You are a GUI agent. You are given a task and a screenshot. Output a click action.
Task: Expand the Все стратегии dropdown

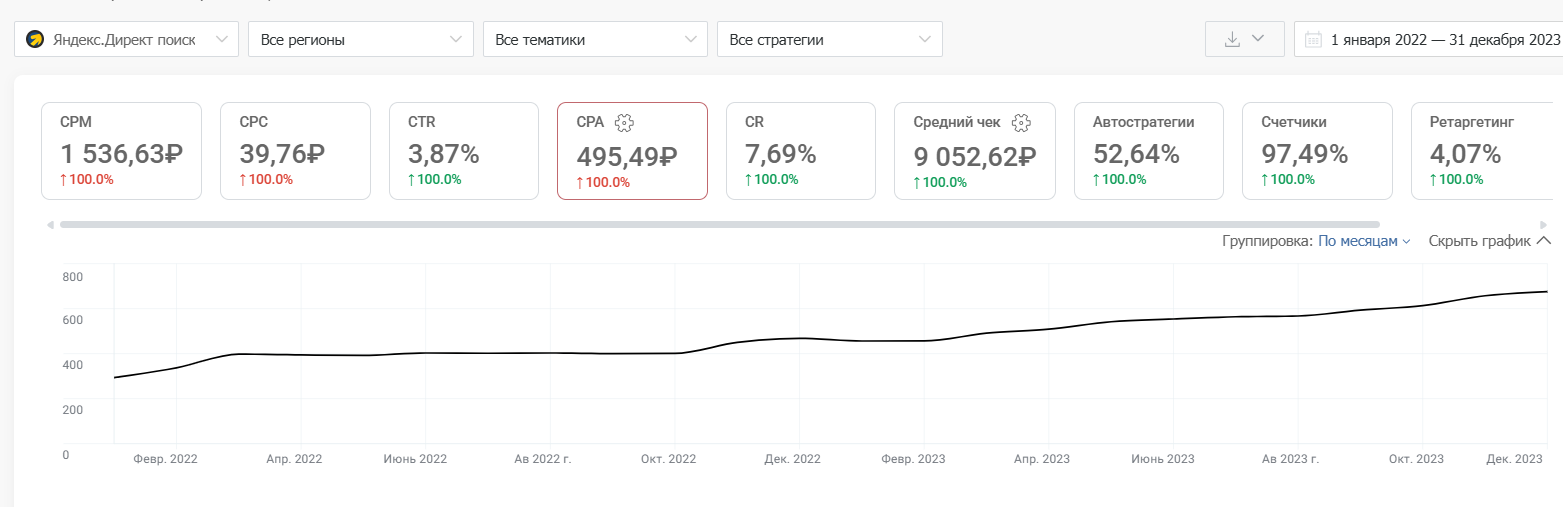tap(829, 40)
